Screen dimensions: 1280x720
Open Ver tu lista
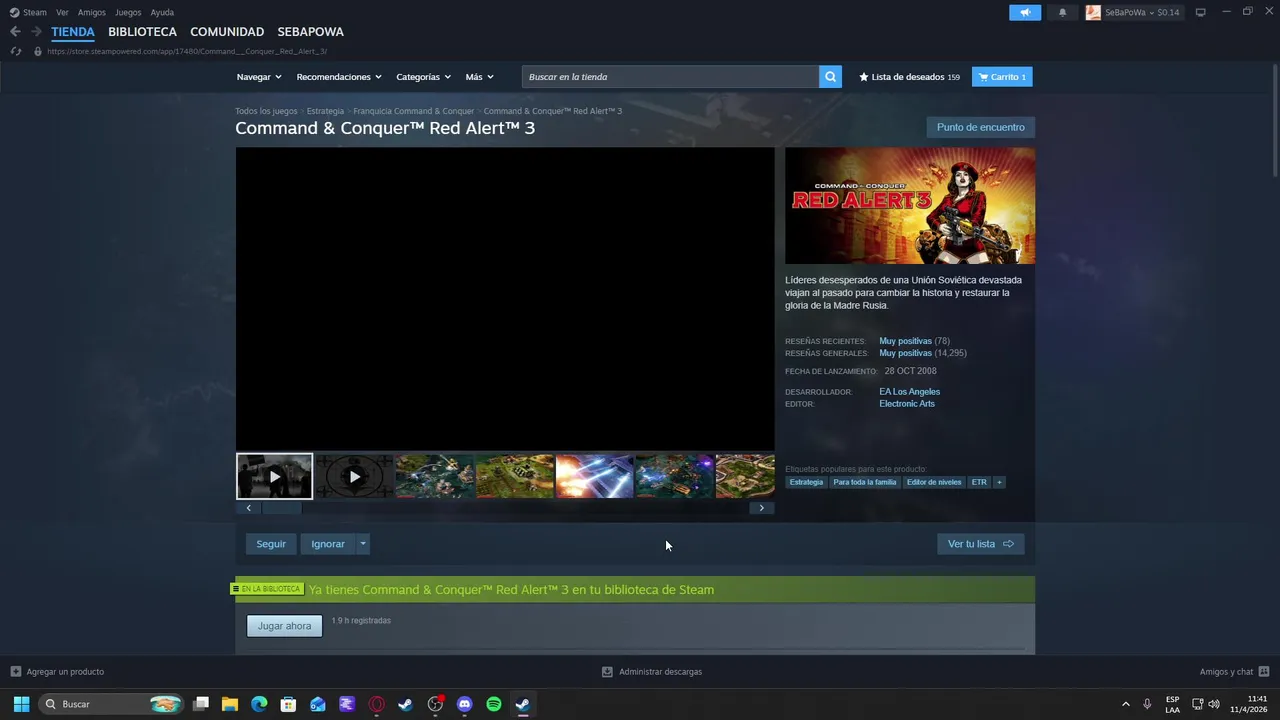click(981, 544)
